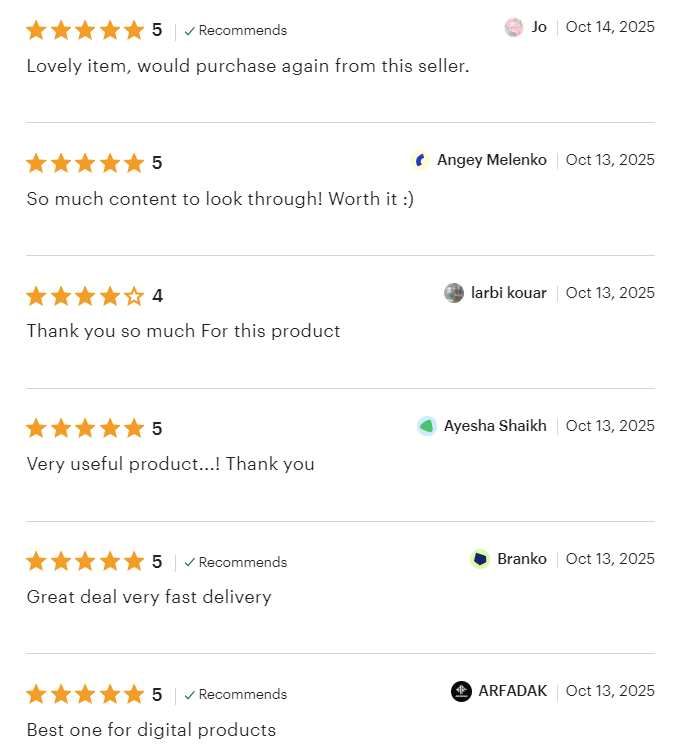Click Recommends checkmark on Branko's review
The width and height of the screenshot is (684, 753).
tap(190, 562)
